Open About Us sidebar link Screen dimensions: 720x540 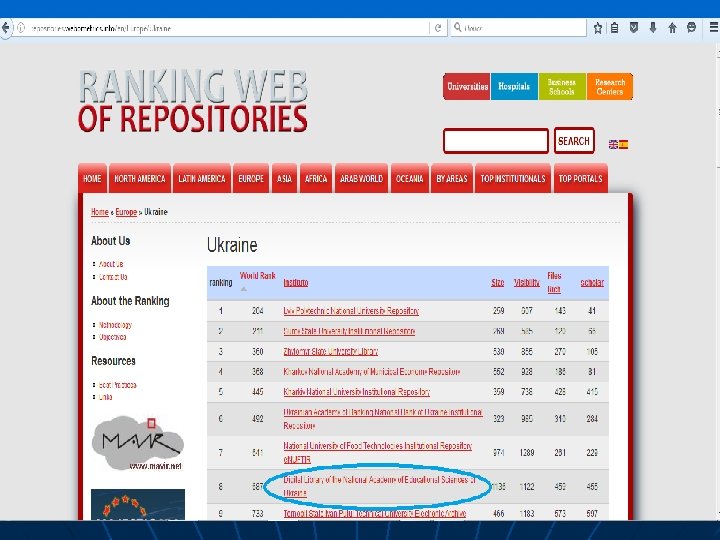coord(111,264)
